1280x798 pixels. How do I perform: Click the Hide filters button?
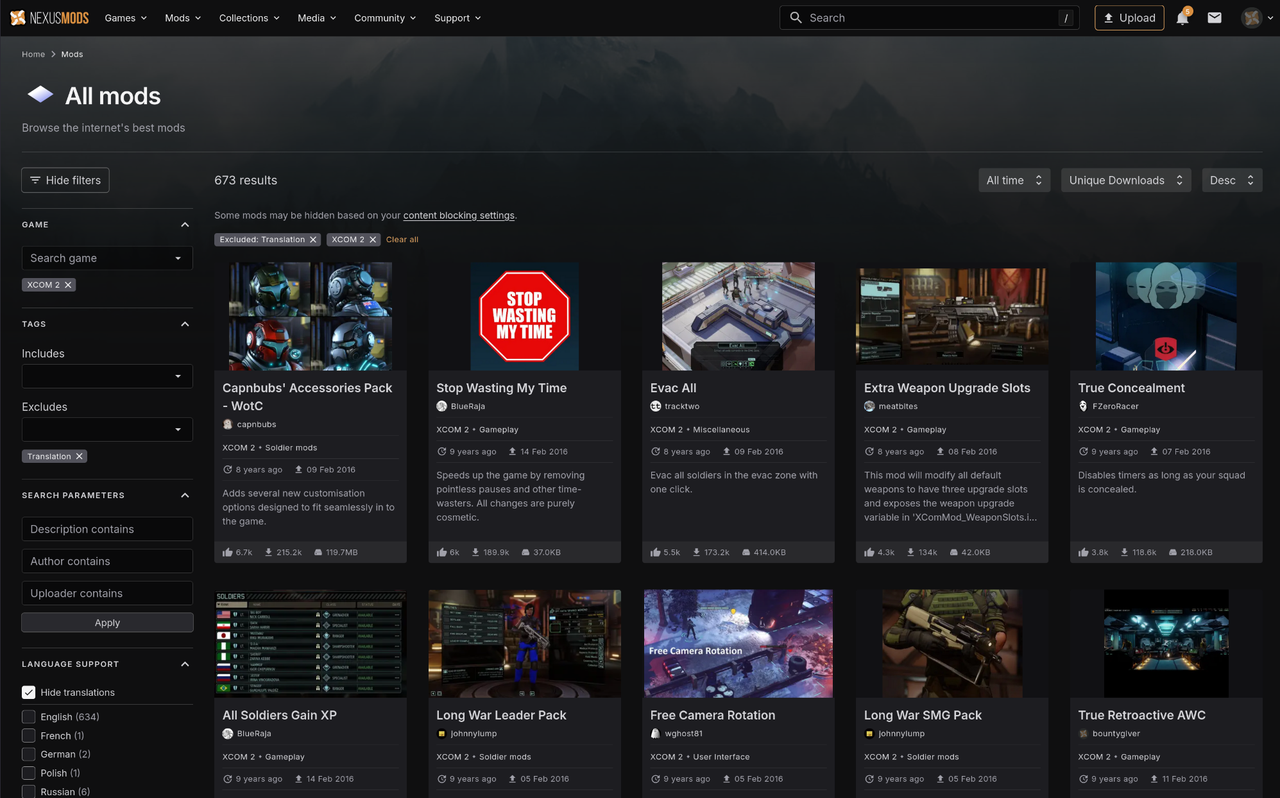pyautogui.click(x=65, y=180)
